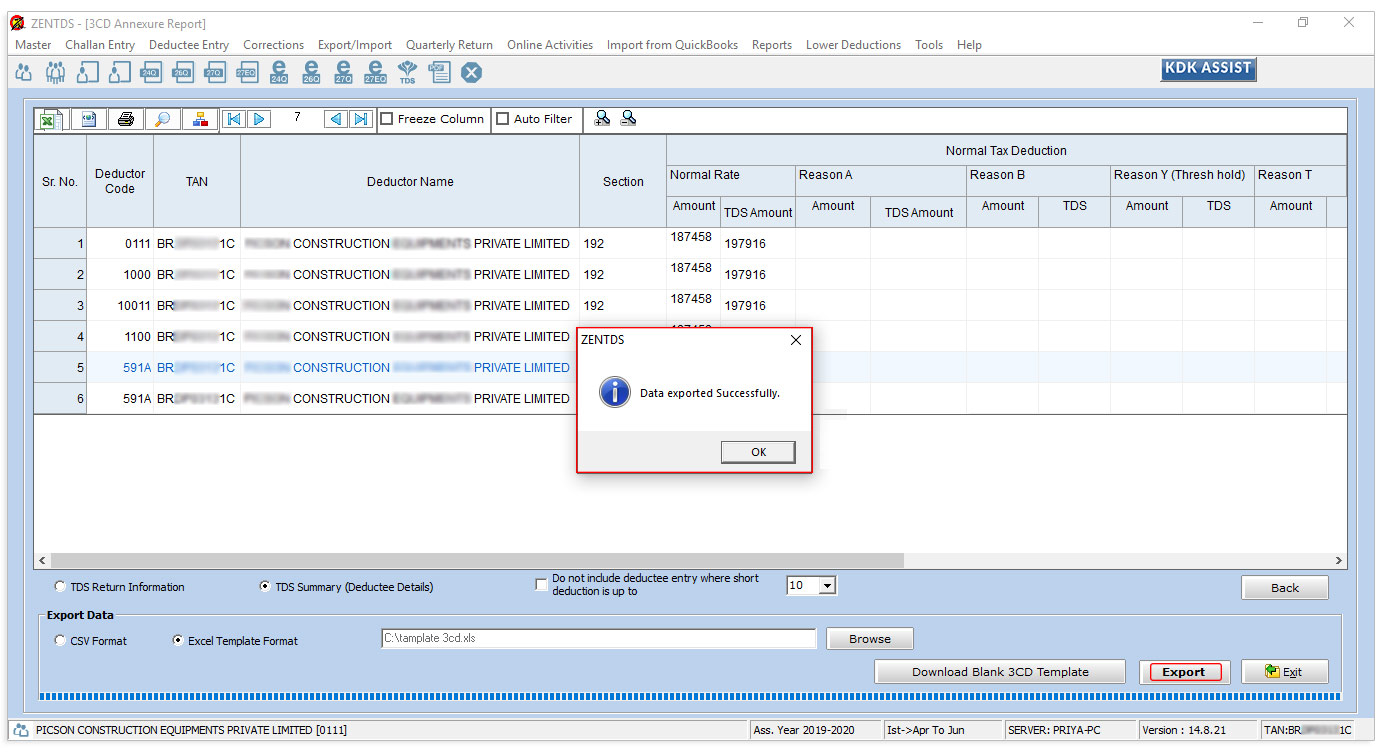The image size is (1385, 752).
Task: Click the zoom in magnifier with plus sign
Action: pos(602,118)
